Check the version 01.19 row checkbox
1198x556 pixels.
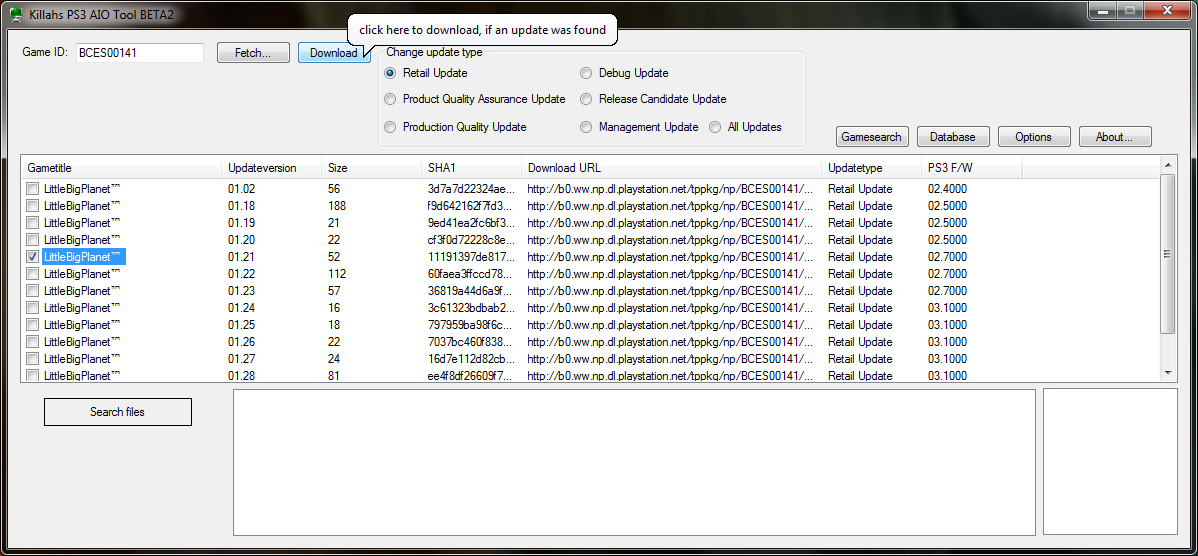pos(33,223)
